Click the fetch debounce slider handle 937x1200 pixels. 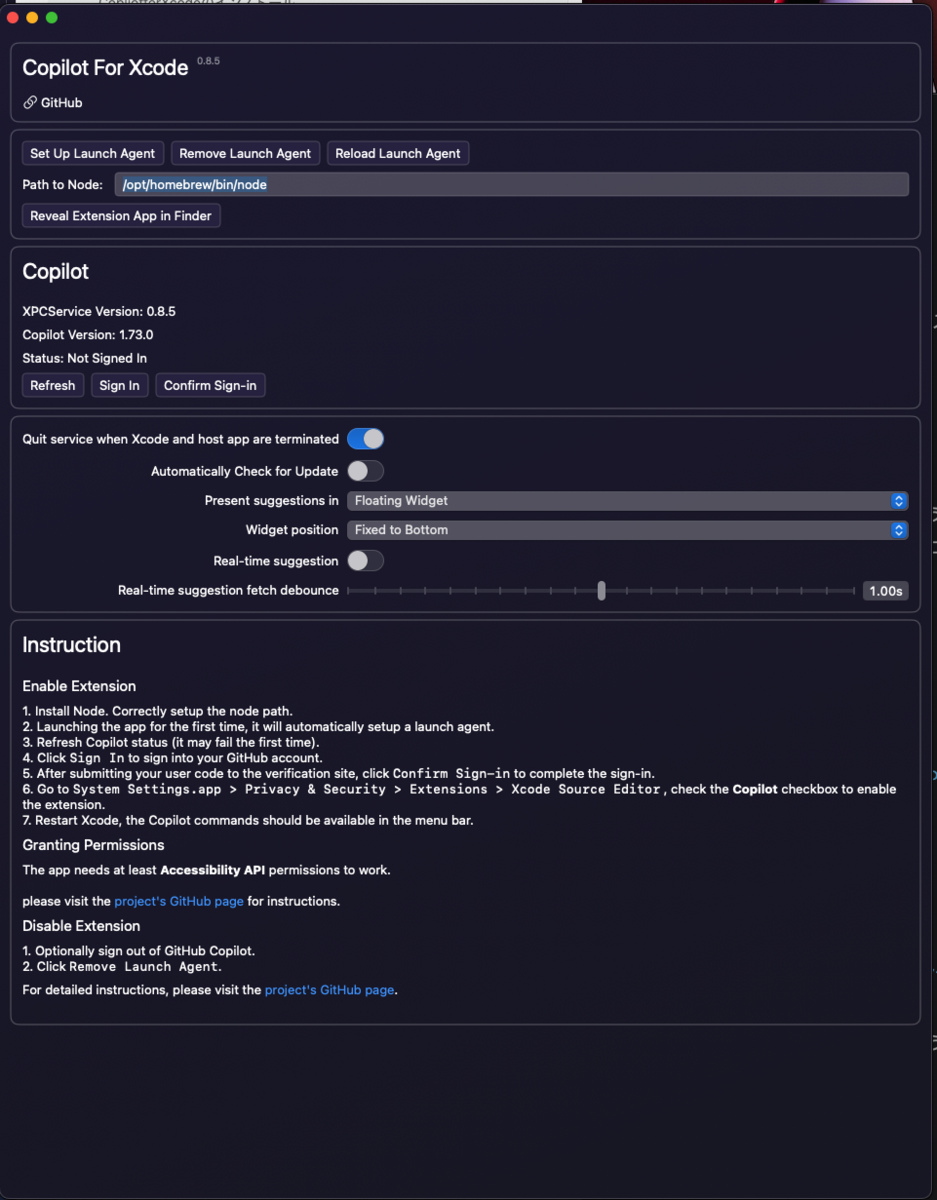point(601,590)
